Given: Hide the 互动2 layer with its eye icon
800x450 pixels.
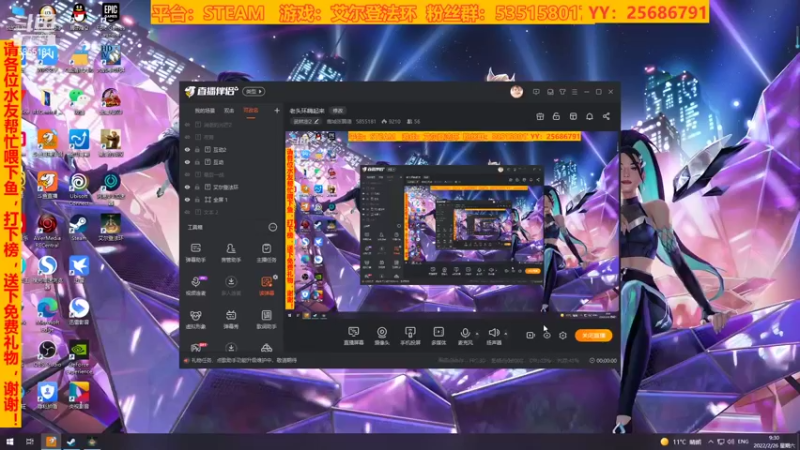Looking at the screenshot, I should pyautogui.click(x=187, y=149).
